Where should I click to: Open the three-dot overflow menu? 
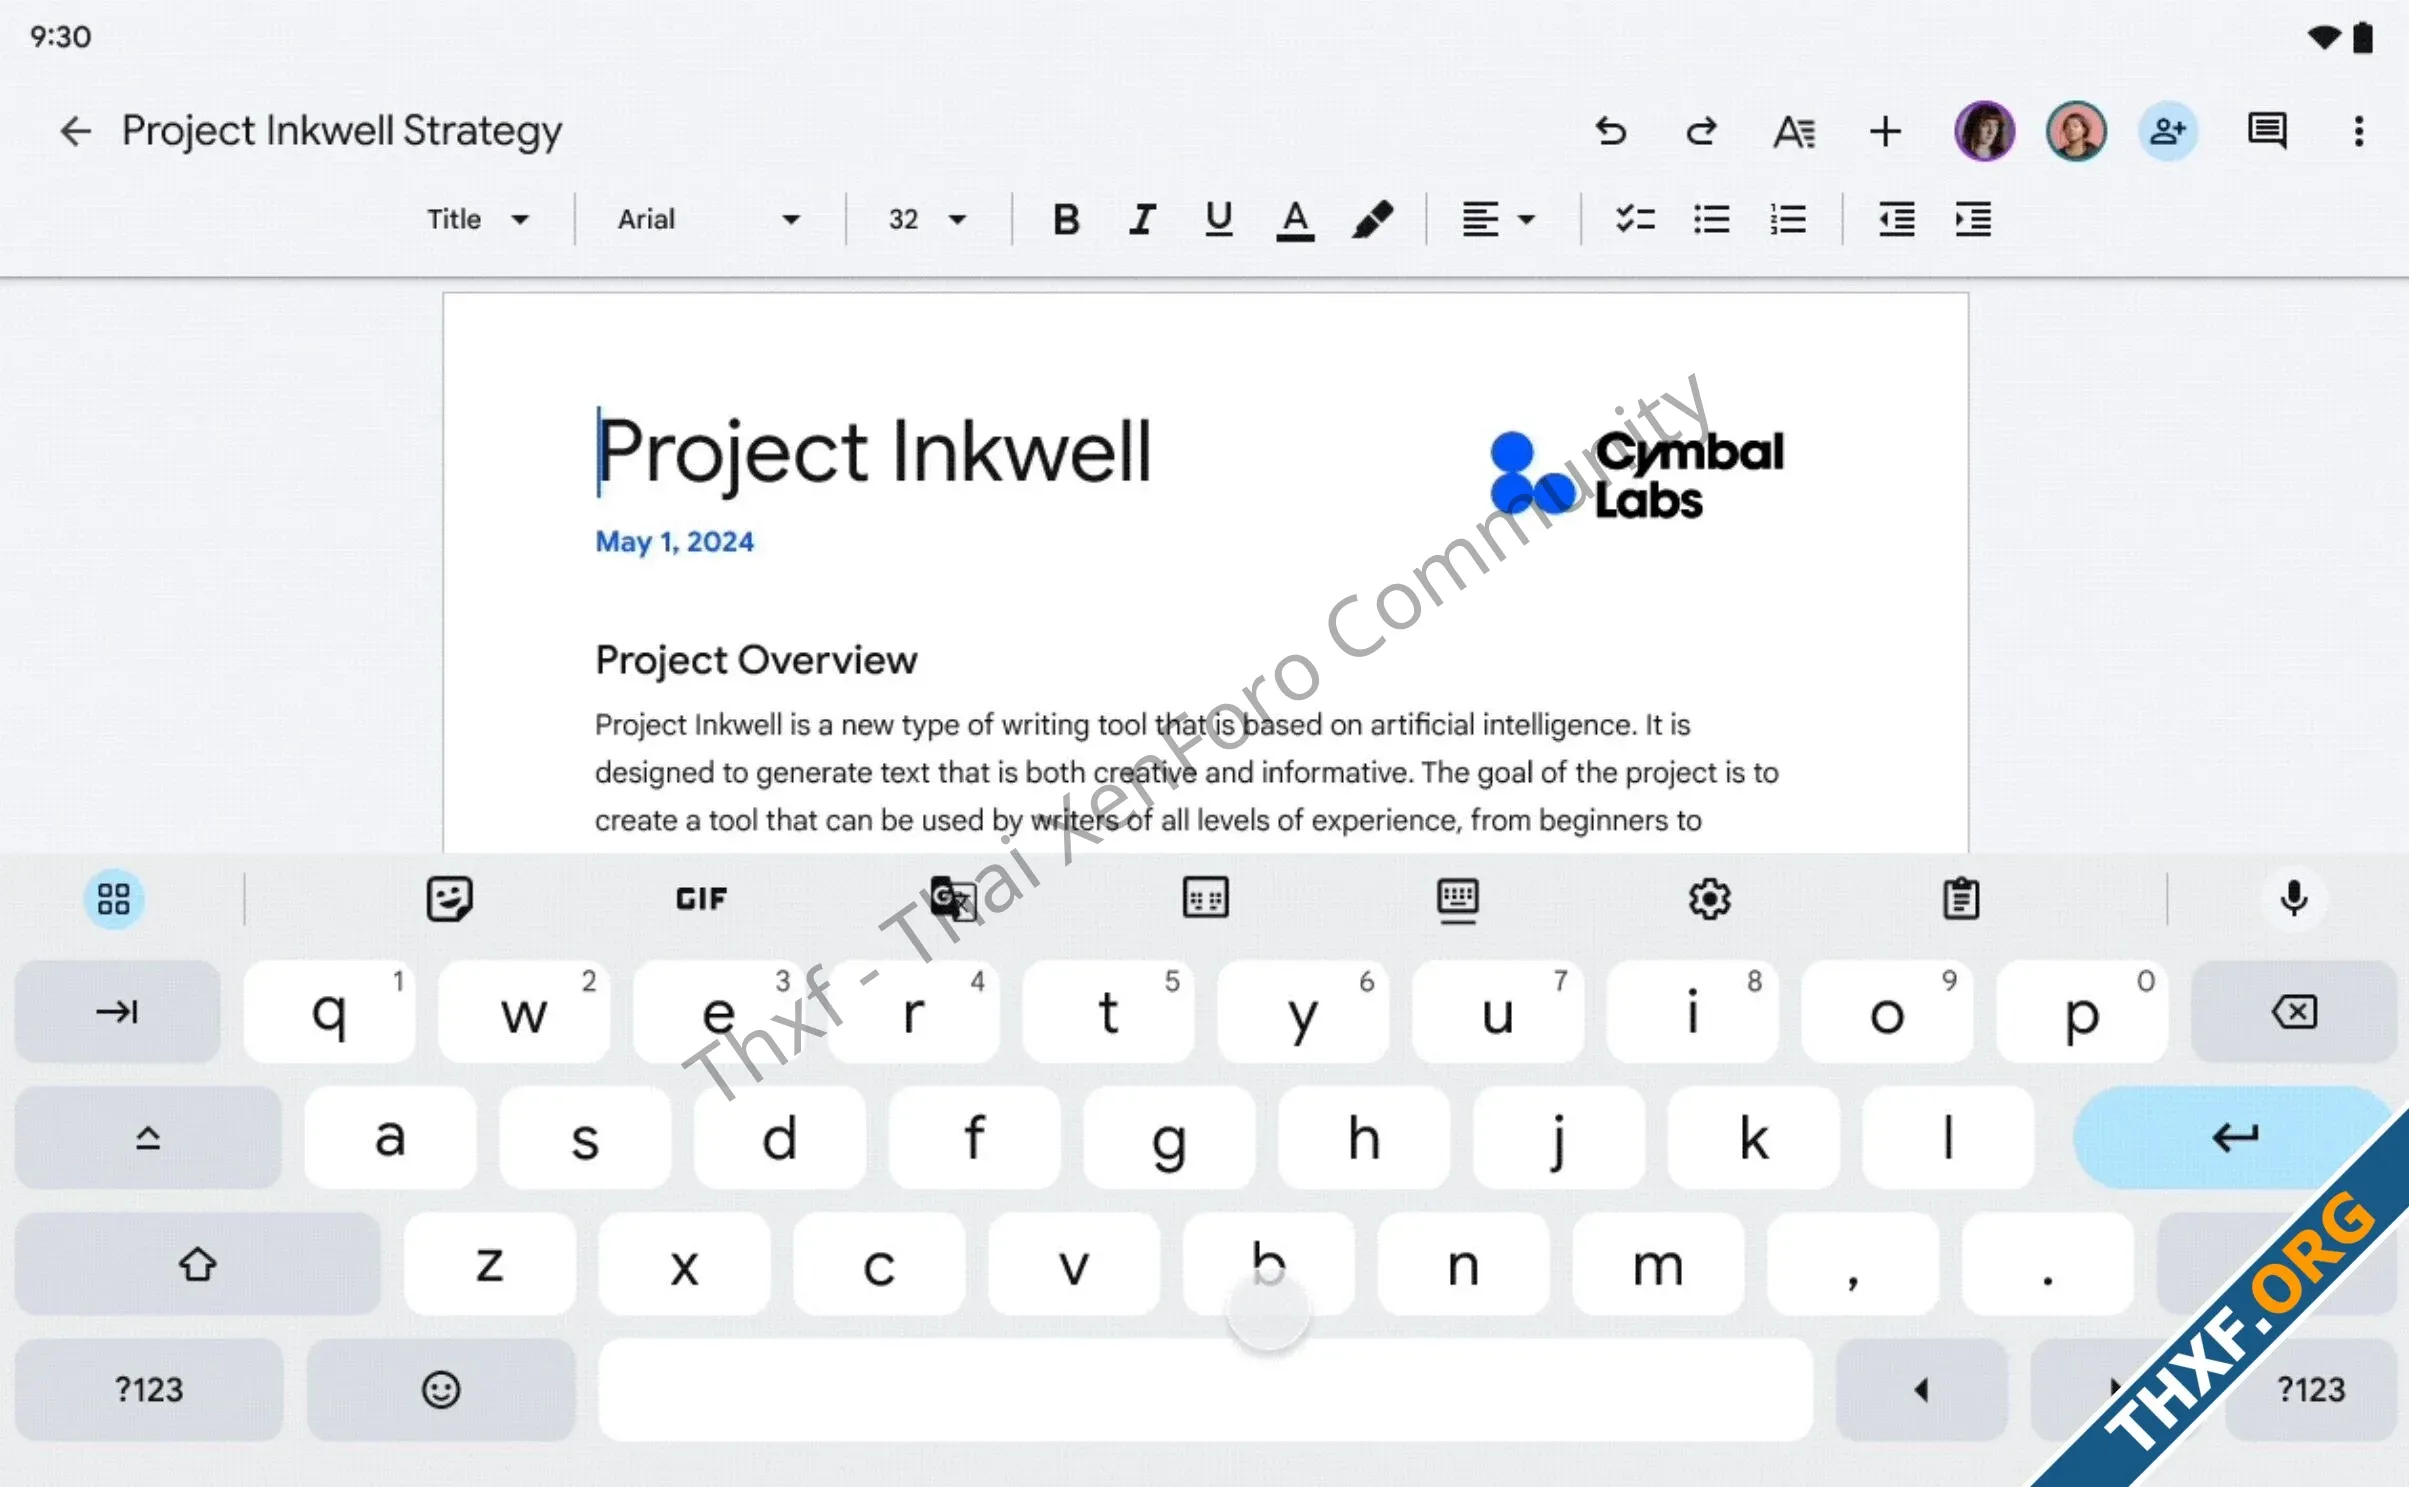(2359, 131)
